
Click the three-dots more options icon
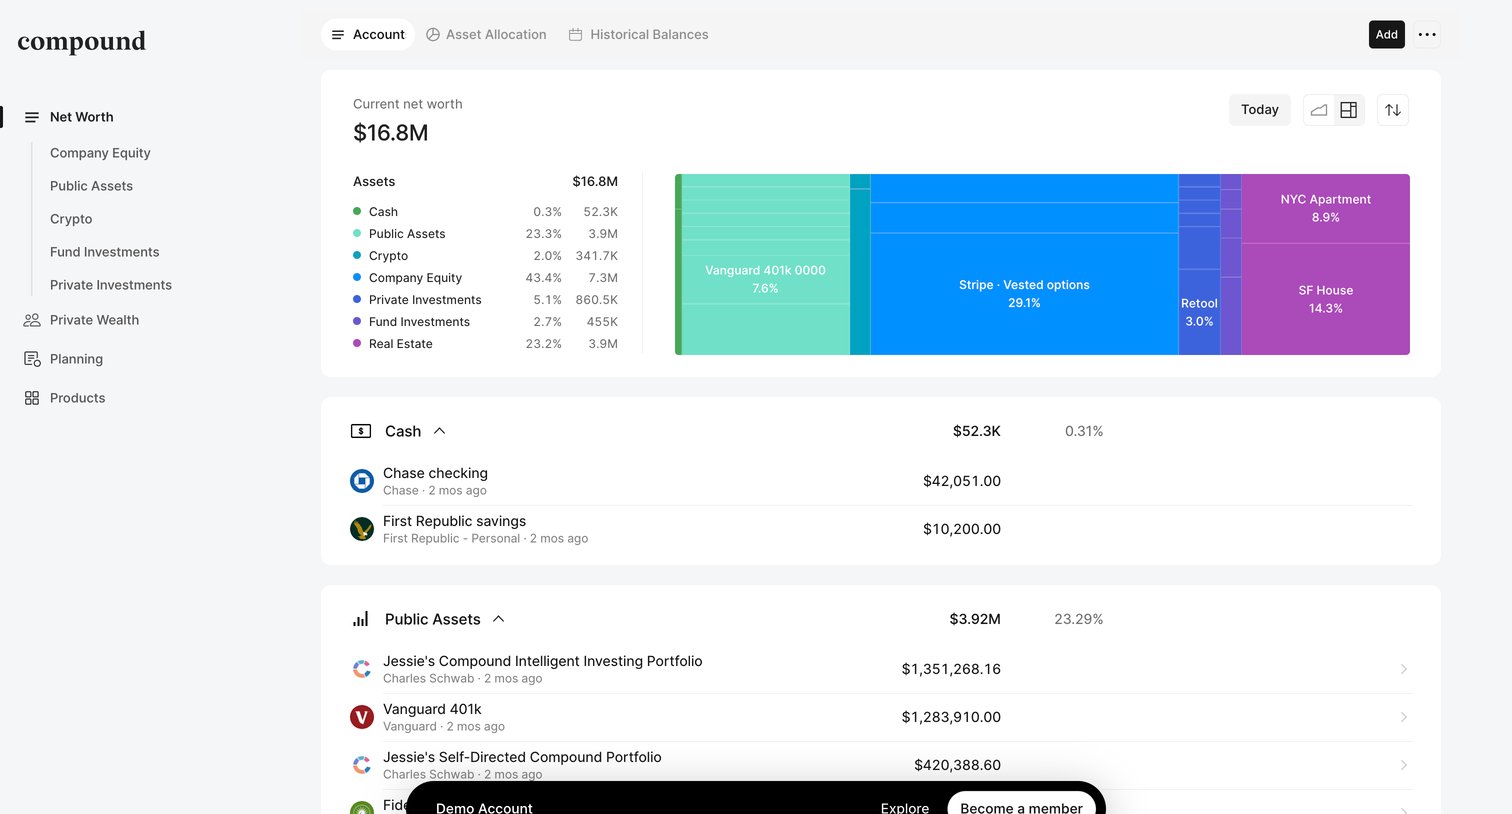pyautogui.click(x=1427, y=34)
